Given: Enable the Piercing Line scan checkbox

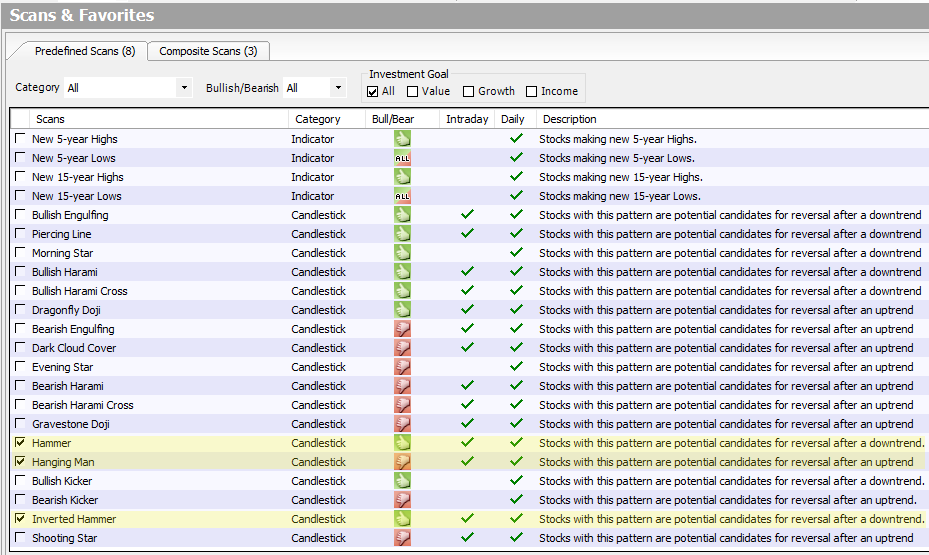Looking at the screenshot, I should tap(21, 234).
